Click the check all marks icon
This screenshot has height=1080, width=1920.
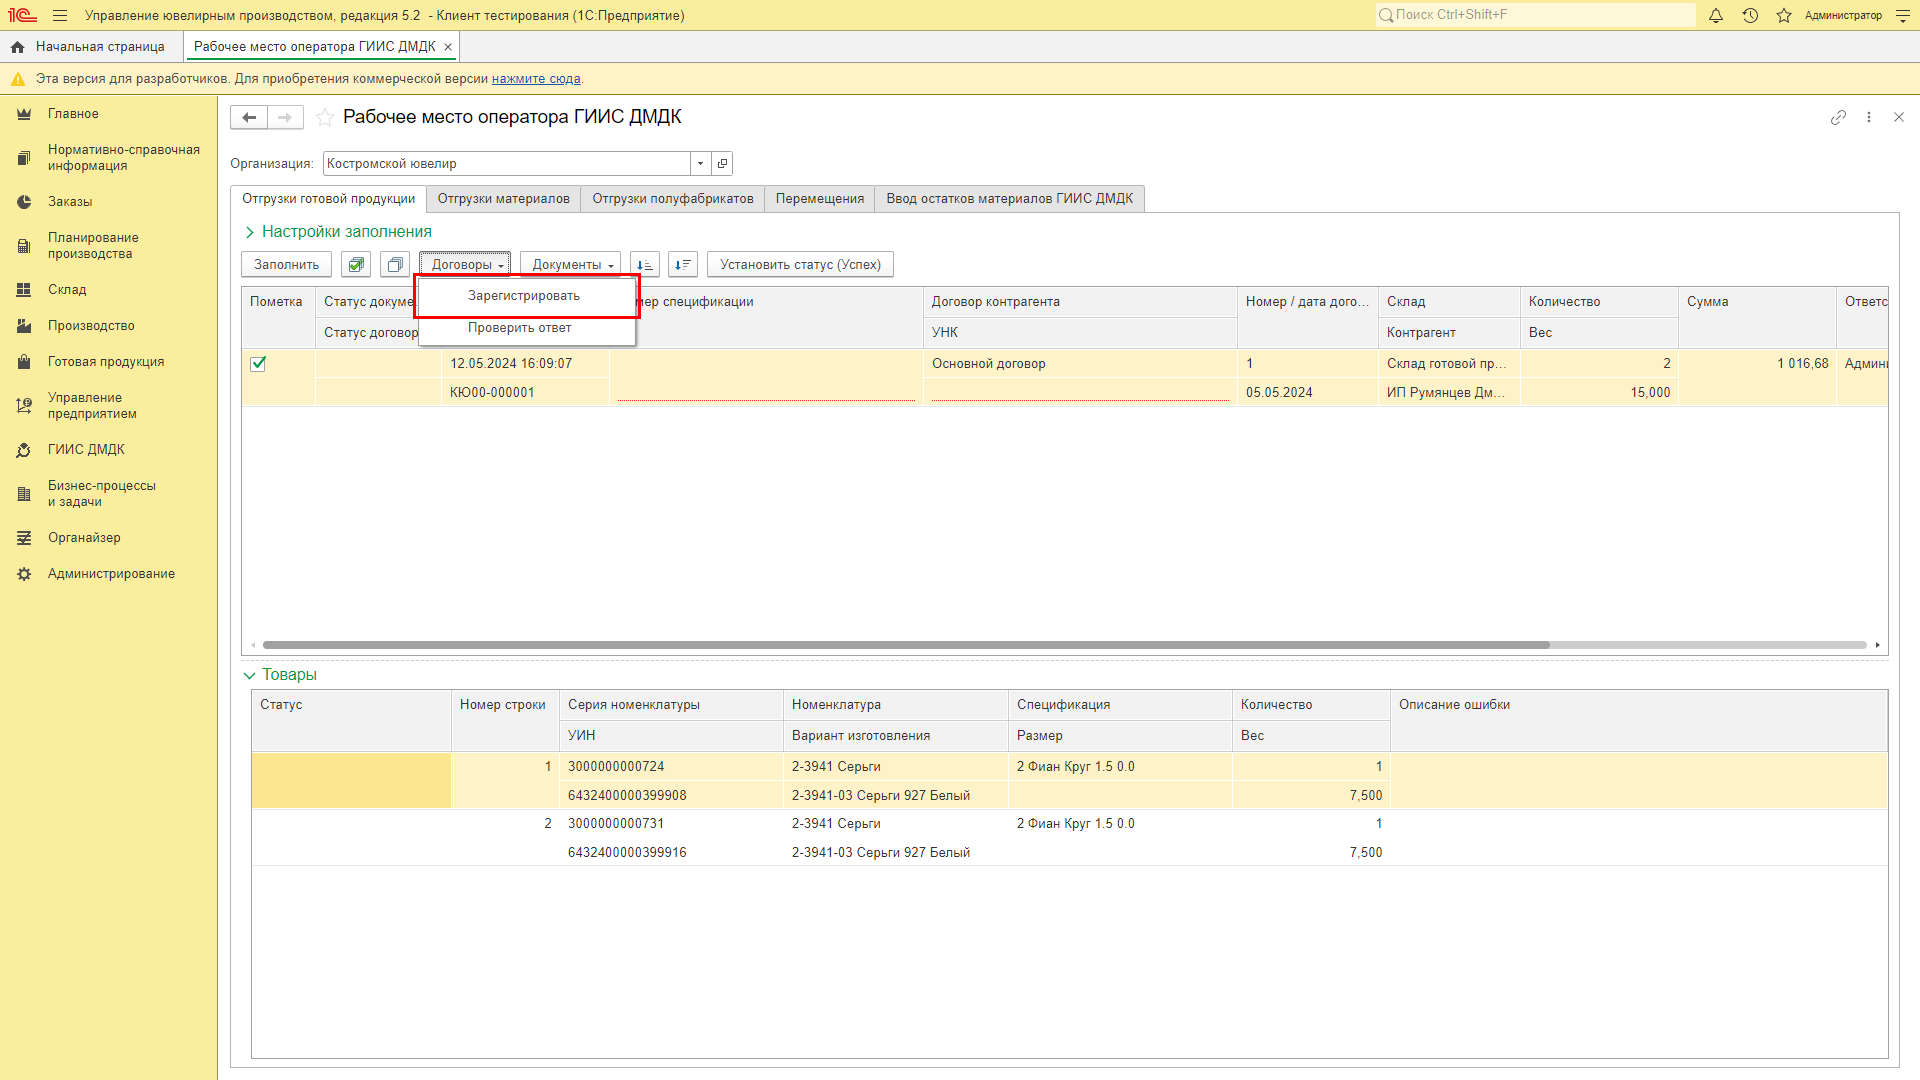pyautogui.click(x=356, y=265)
